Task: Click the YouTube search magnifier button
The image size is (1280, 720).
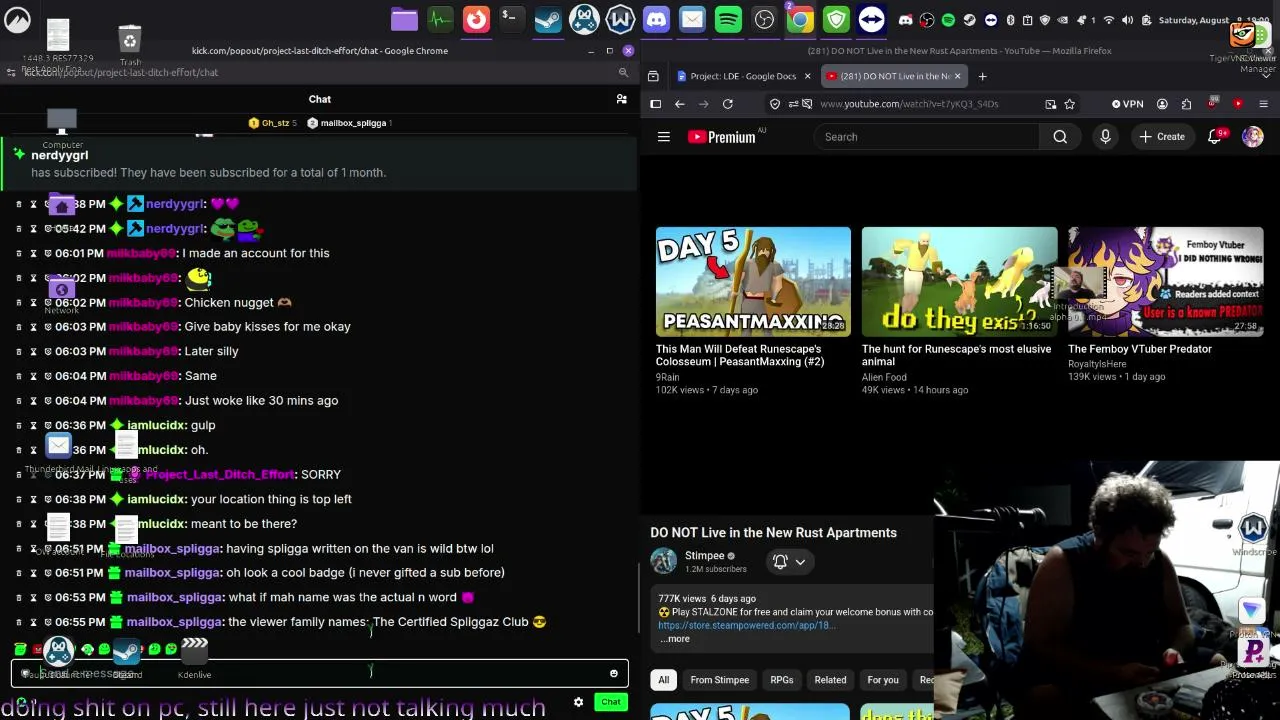Action: (1060, 137)
